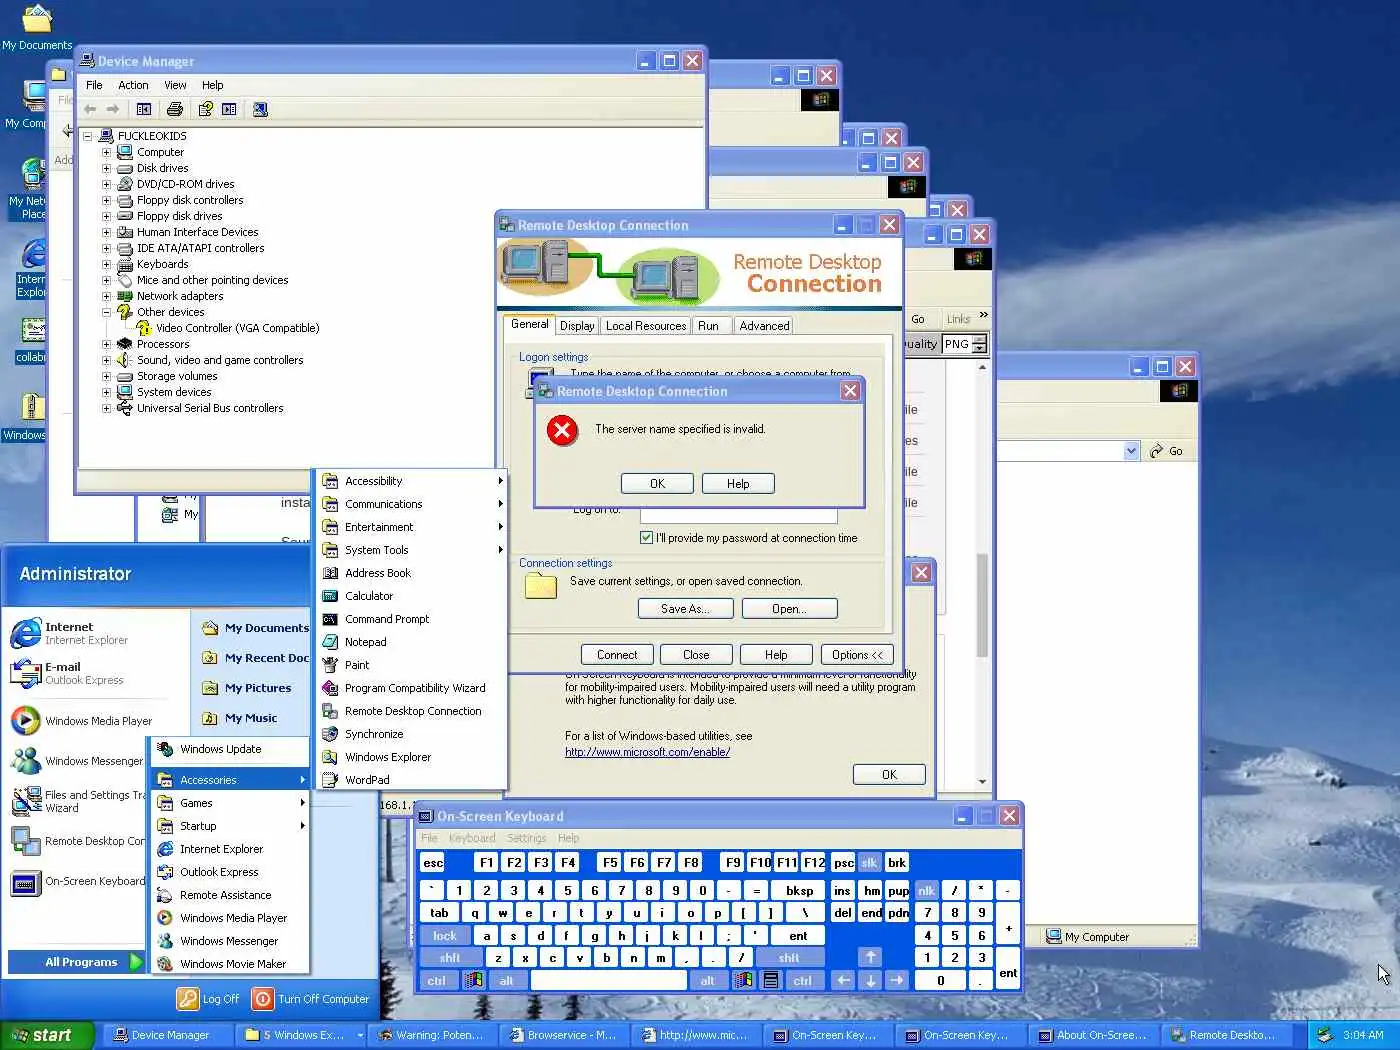
Task: Open the microsoft.com/enable link
Action: pyautogui.click(x=647, y=752)
